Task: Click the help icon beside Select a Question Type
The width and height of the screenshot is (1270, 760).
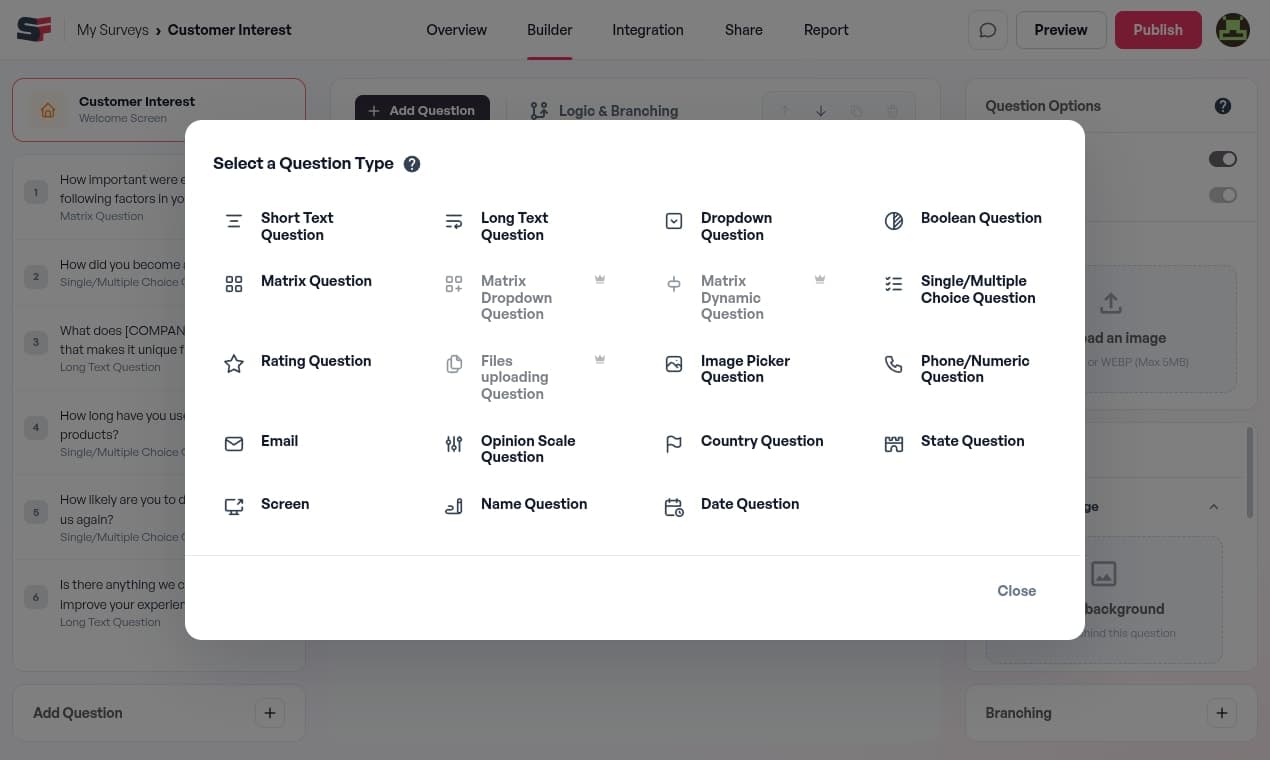Action: click(x=412, y=164)
